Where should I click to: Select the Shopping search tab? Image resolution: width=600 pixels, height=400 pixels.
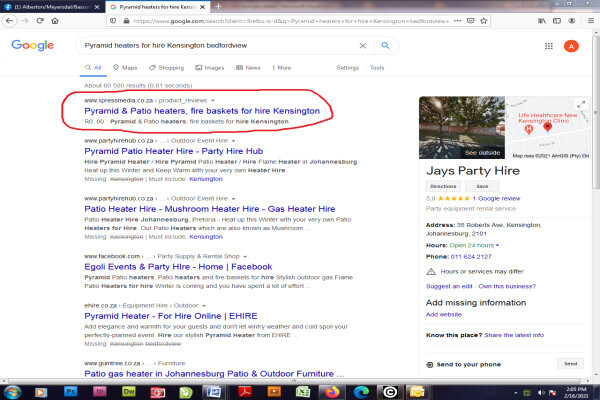pos(167,68)
